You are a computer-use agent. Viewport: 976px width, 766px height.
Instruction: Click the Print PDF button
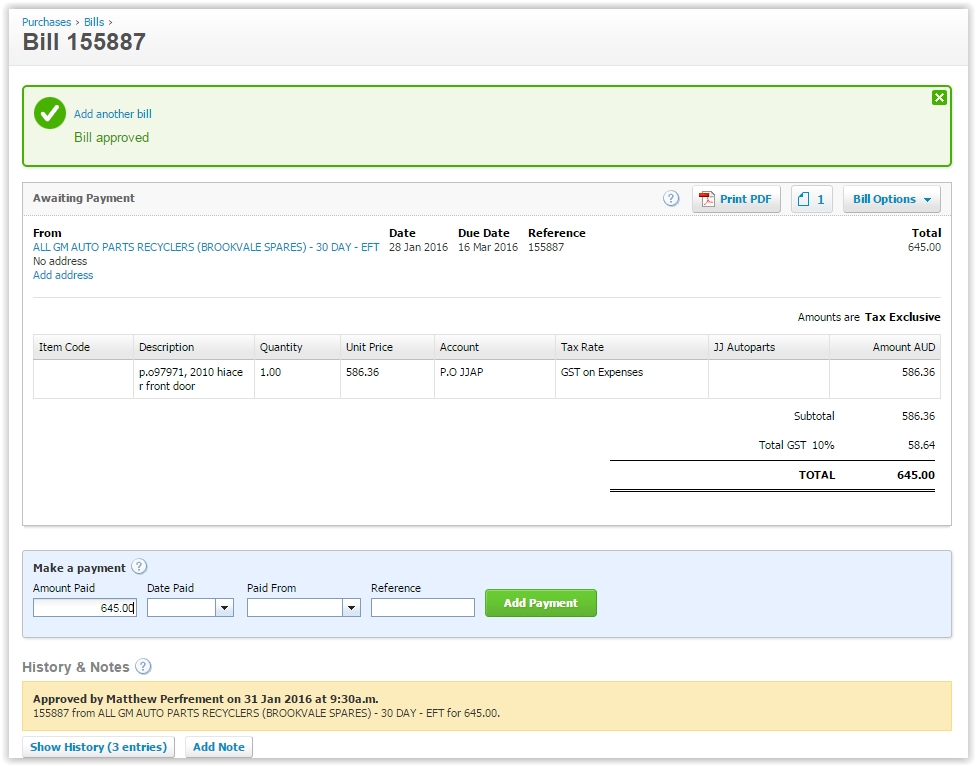coord(736,199)
